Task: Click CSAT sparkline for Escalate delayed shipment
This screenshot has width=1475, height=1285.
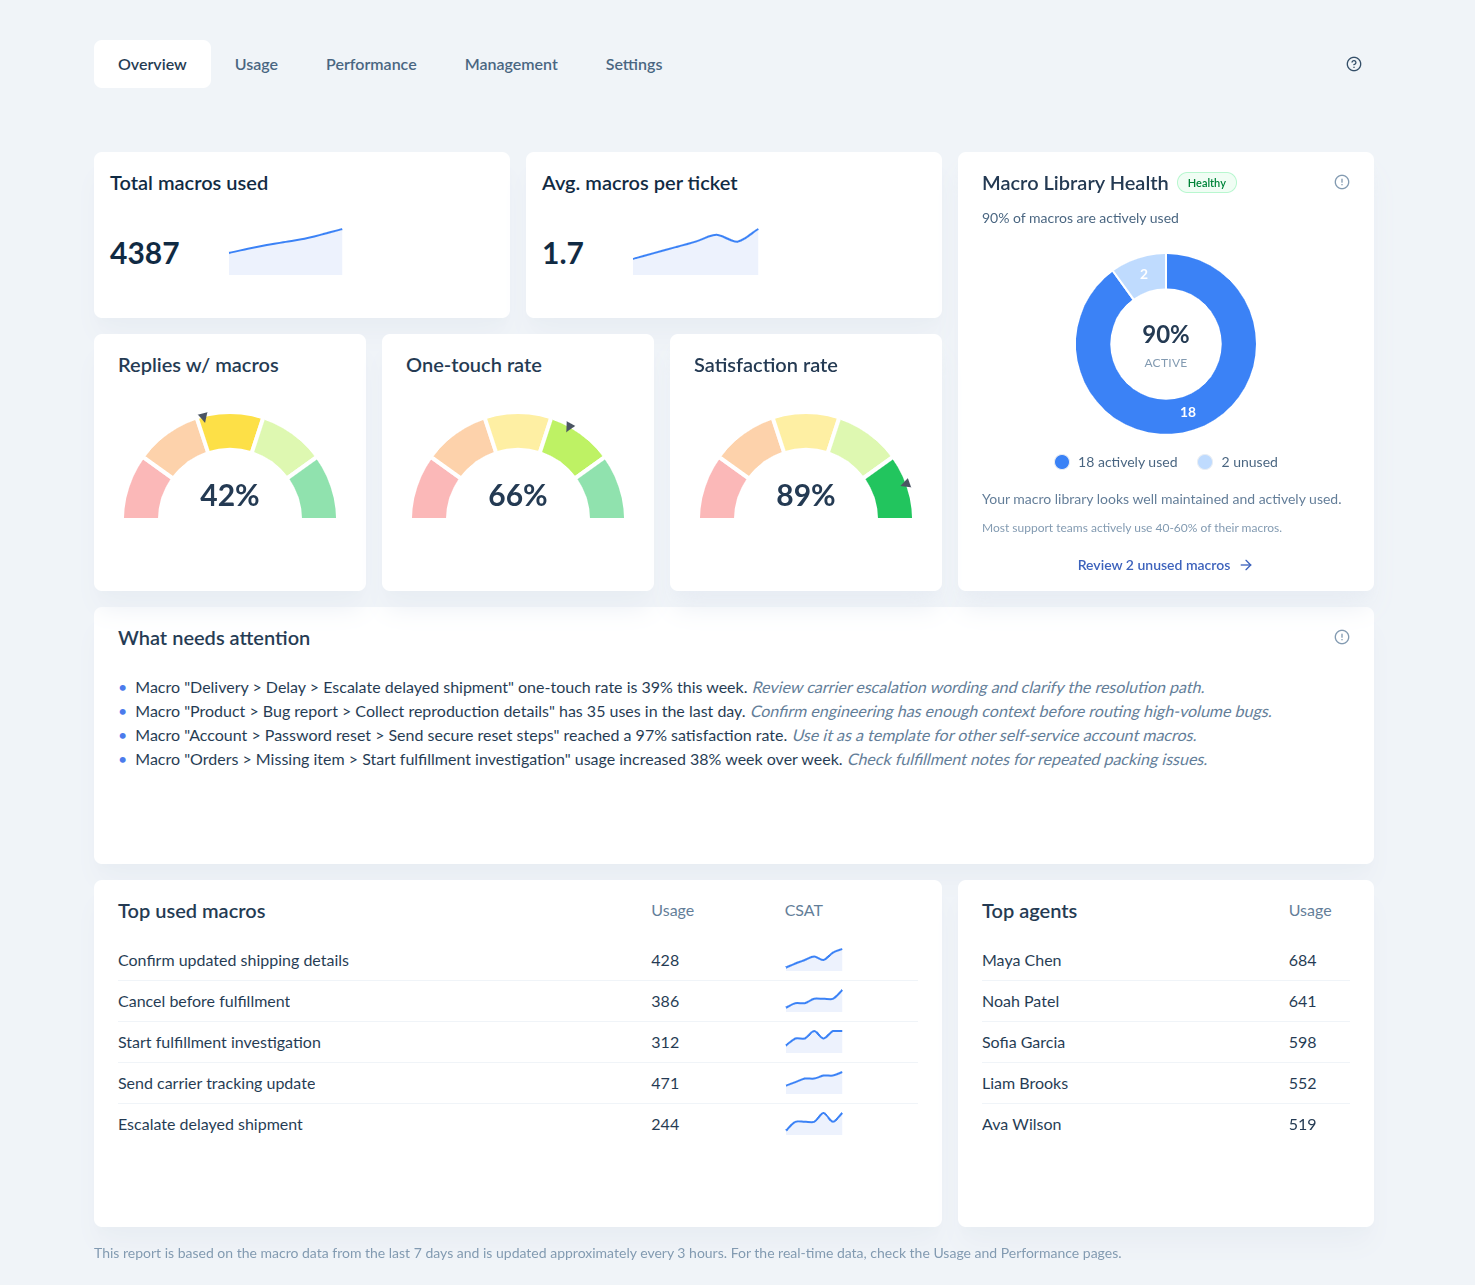Action: 814,1123
